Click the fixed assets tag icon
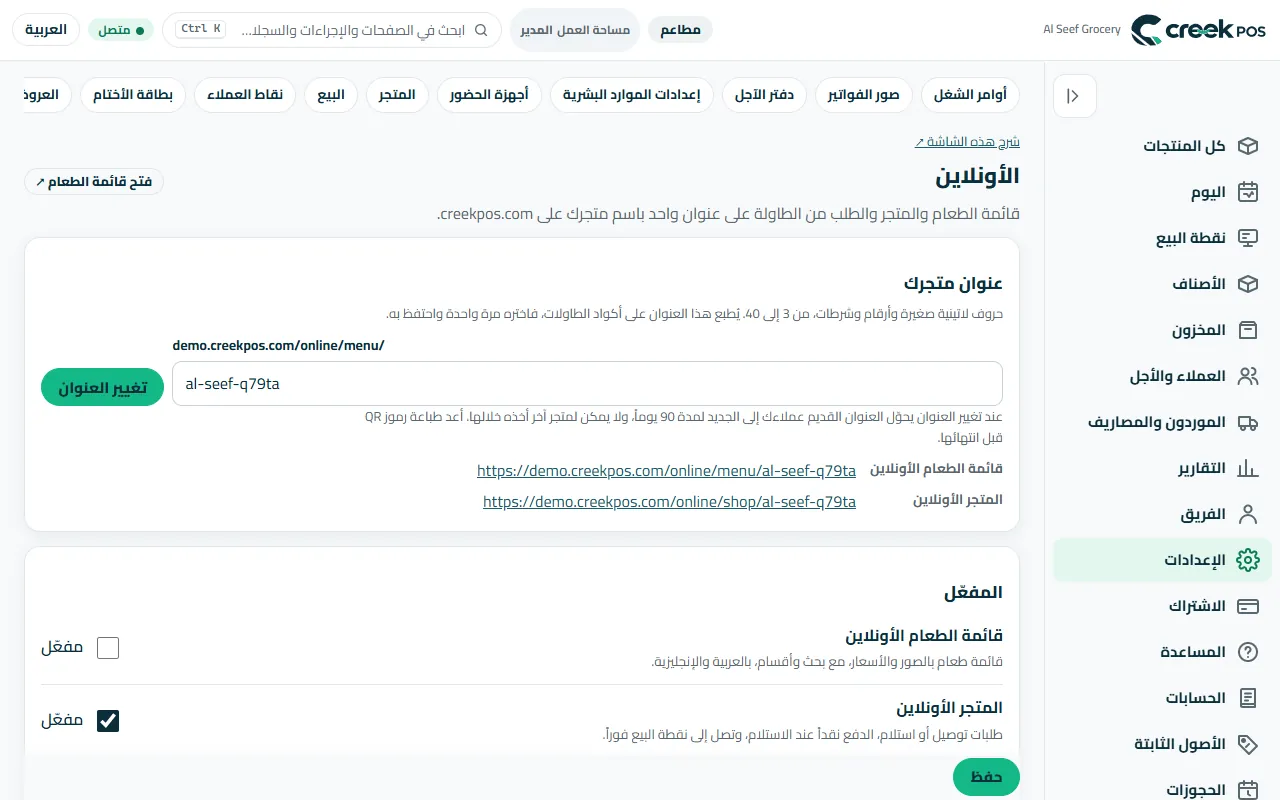This screenshot has height=800, width=1280. 1247,744
